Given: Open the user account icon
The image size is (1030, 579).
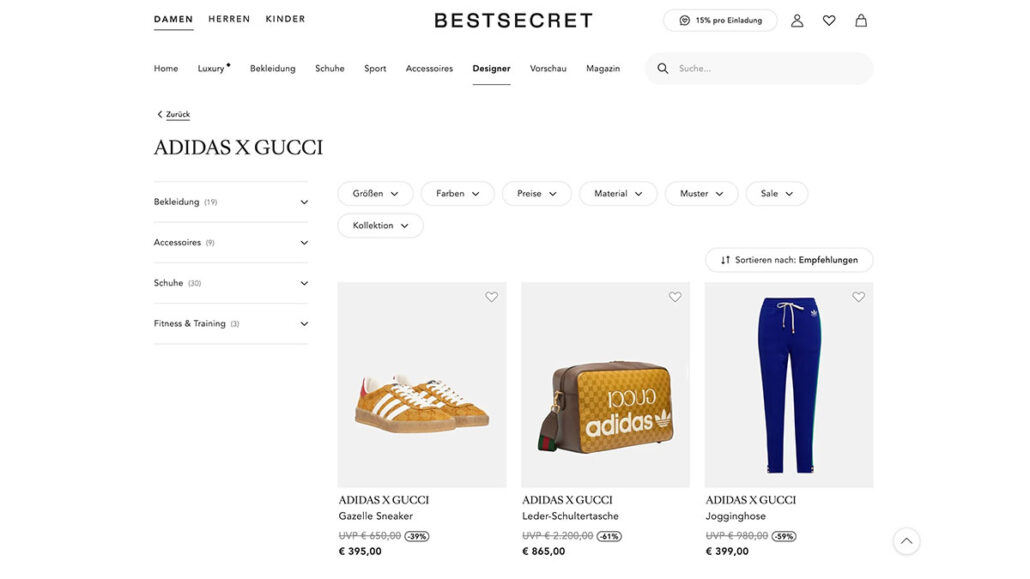Looking at the screenshot, I should (x=797, y=20).
